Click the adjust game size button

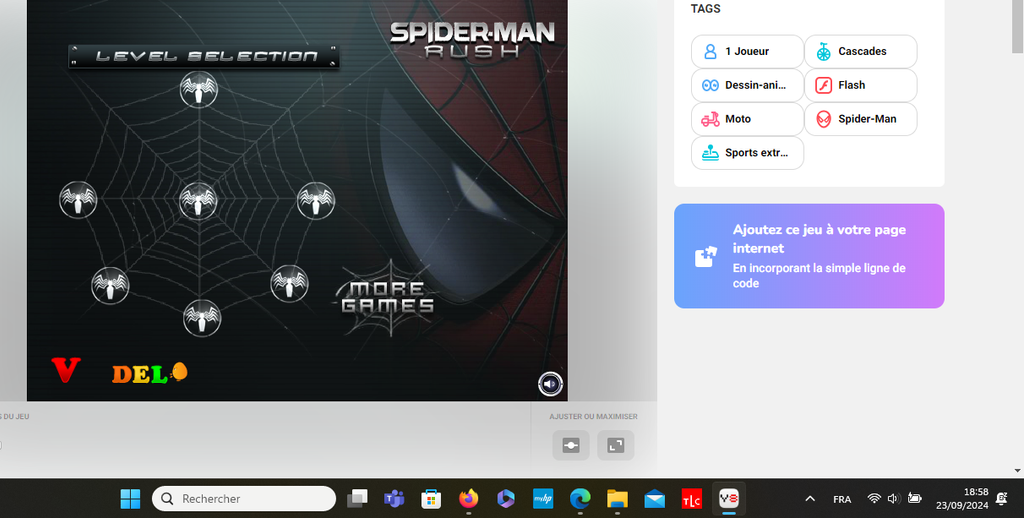(x=571, y=446)
